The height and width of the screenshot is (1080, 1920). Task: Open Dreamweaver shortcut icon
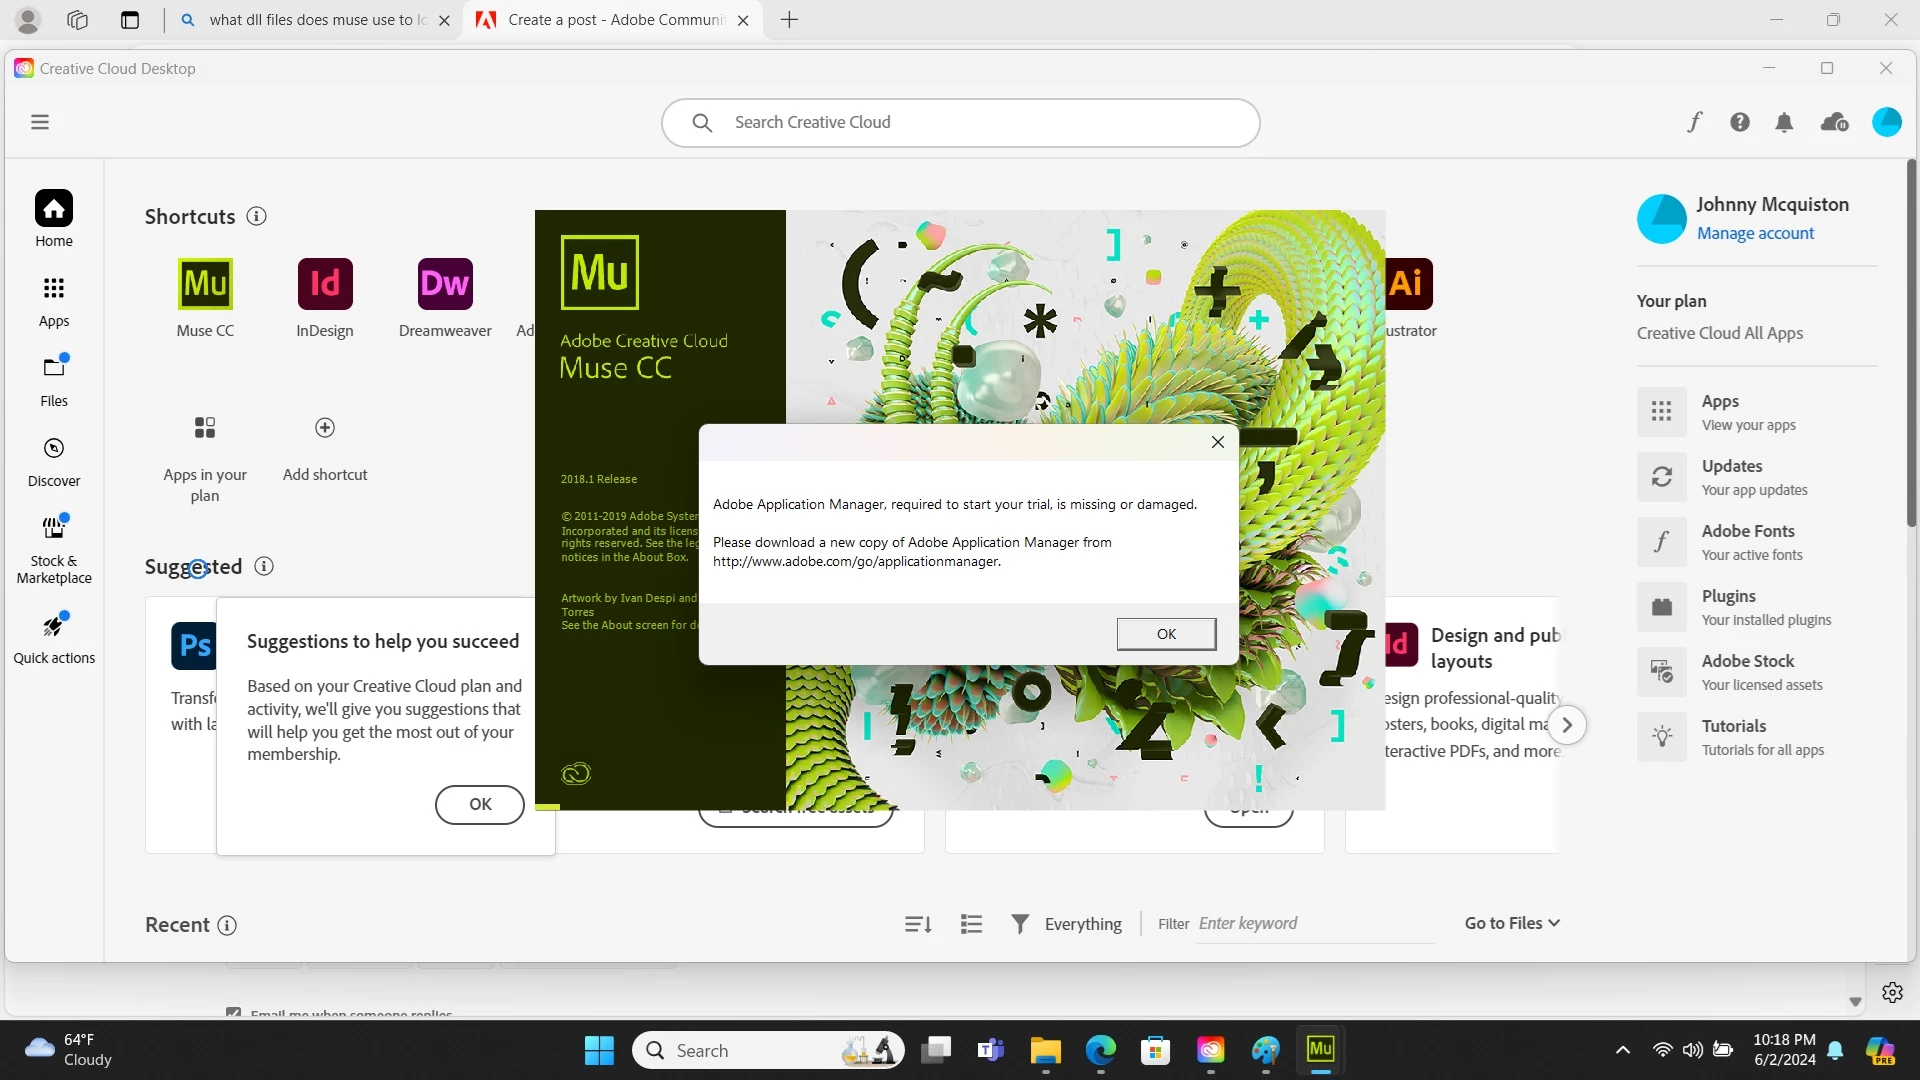pyautogui.click(x=445, y=284)
